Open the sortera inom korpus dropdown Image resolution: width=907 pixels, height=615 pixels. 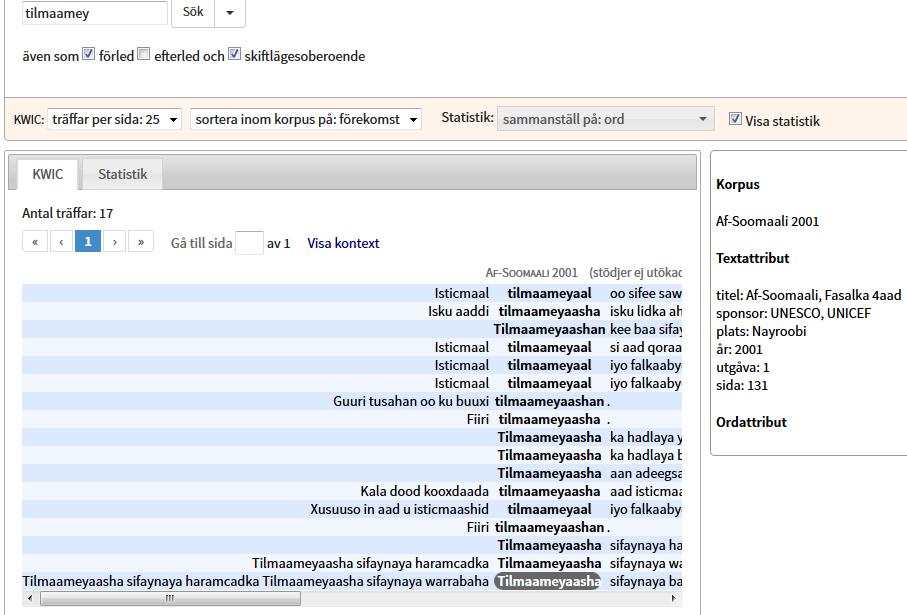[305, 119]
